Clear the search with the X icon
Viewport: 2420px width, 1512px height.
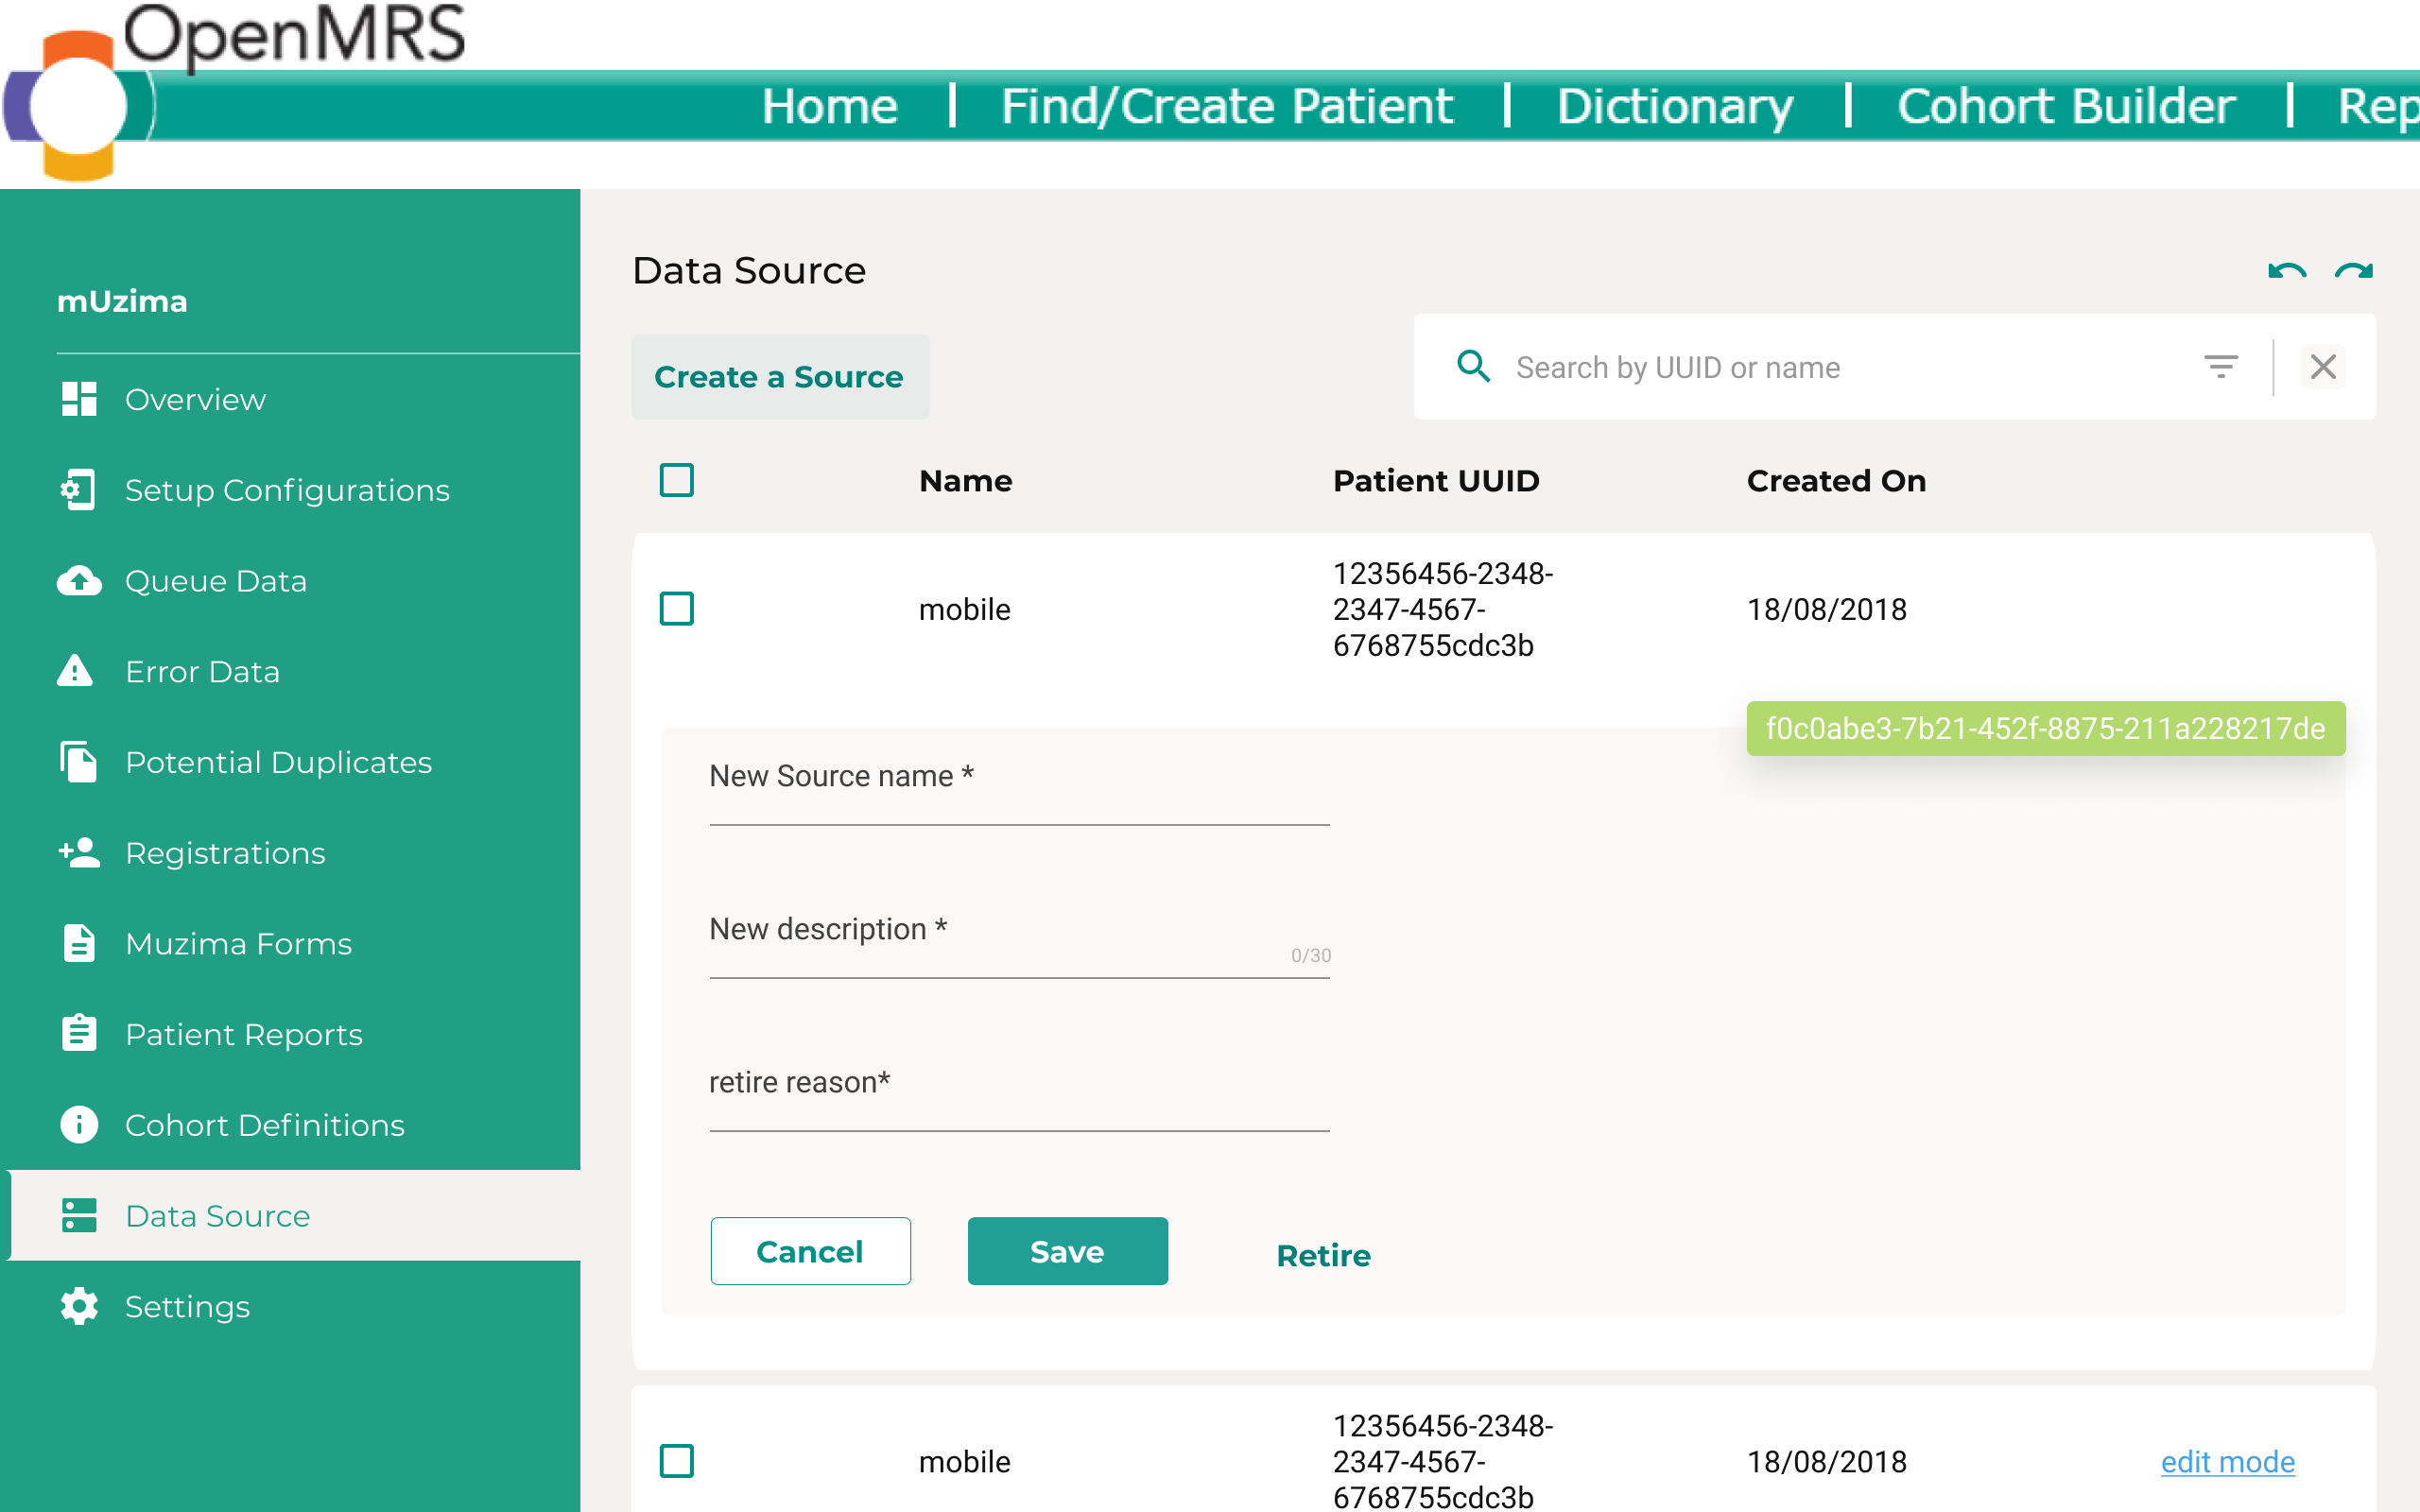[2323, 367]
